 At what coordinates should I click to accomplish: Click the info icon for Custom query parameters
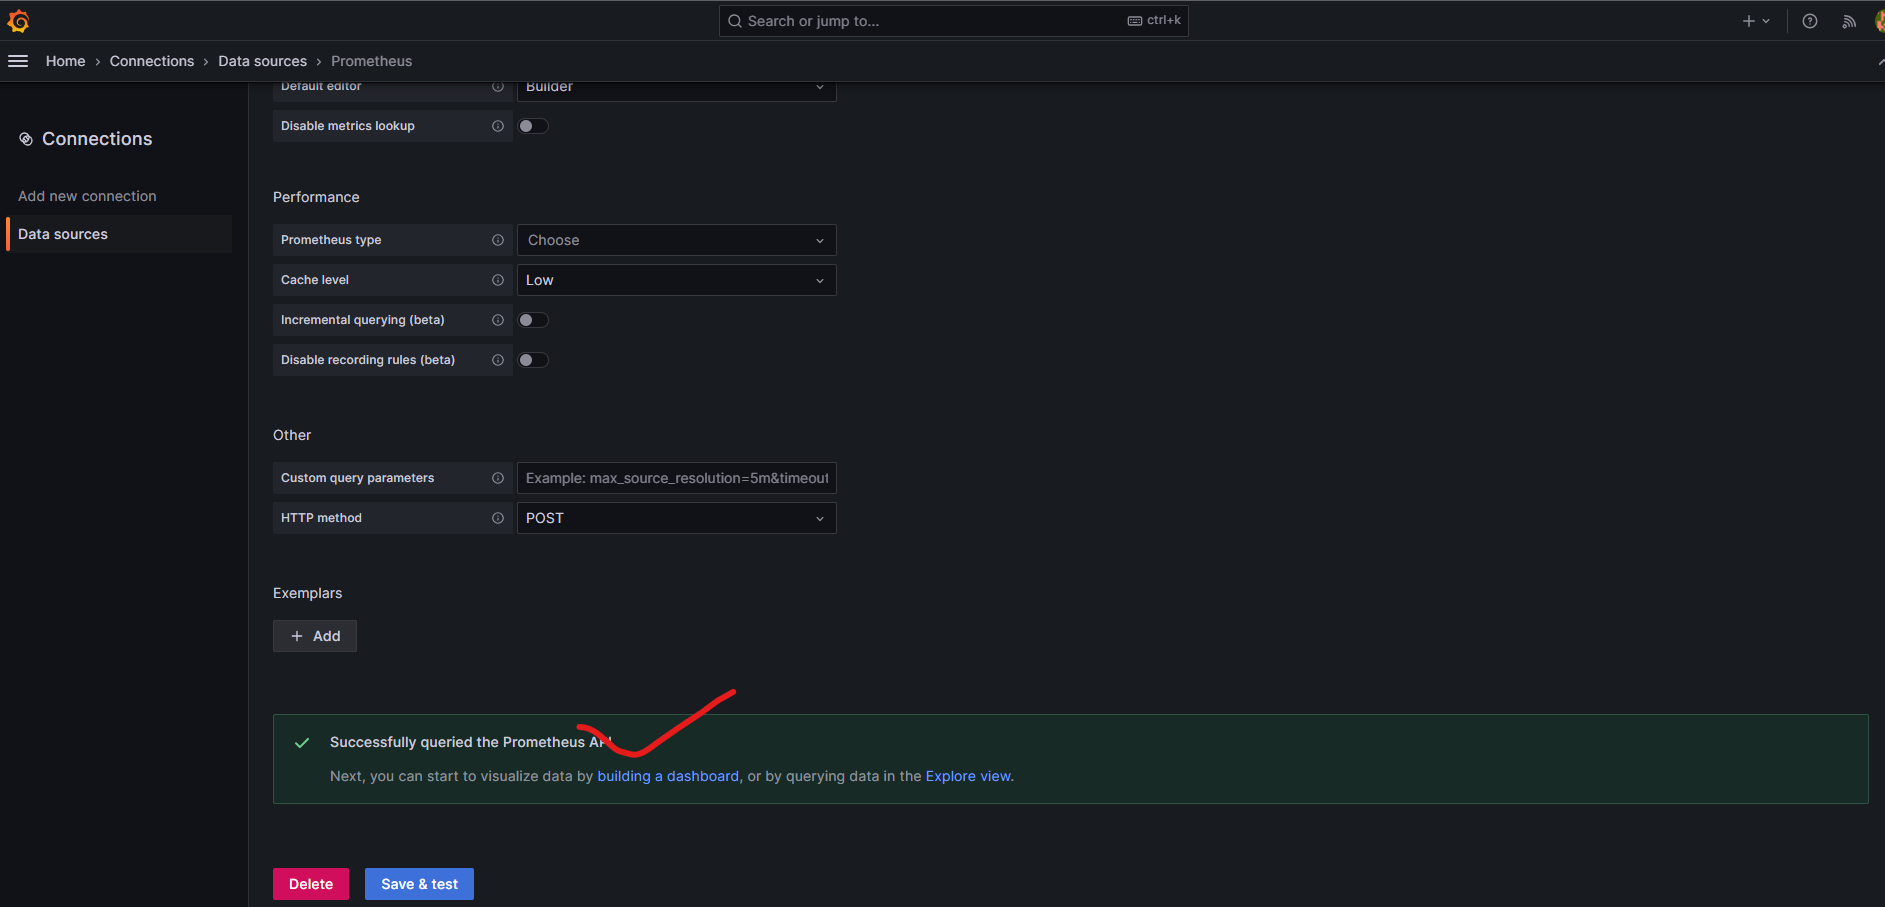click(x=498, y=478)
